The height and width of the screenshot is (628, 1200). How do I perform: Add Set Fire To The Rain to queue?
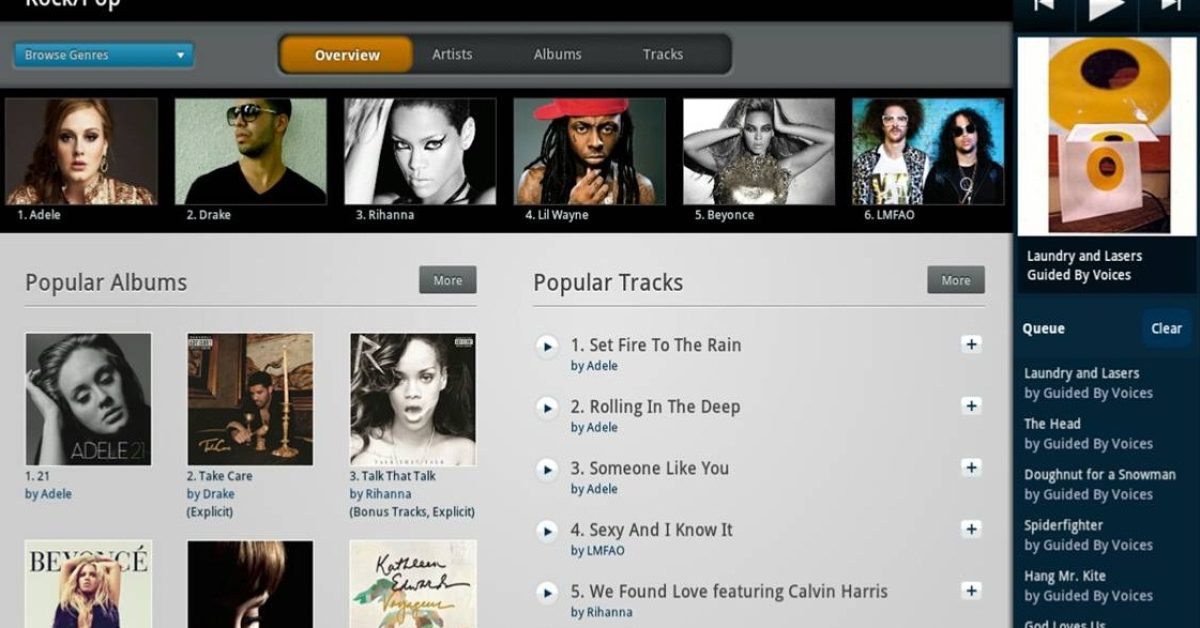(971, 344)
